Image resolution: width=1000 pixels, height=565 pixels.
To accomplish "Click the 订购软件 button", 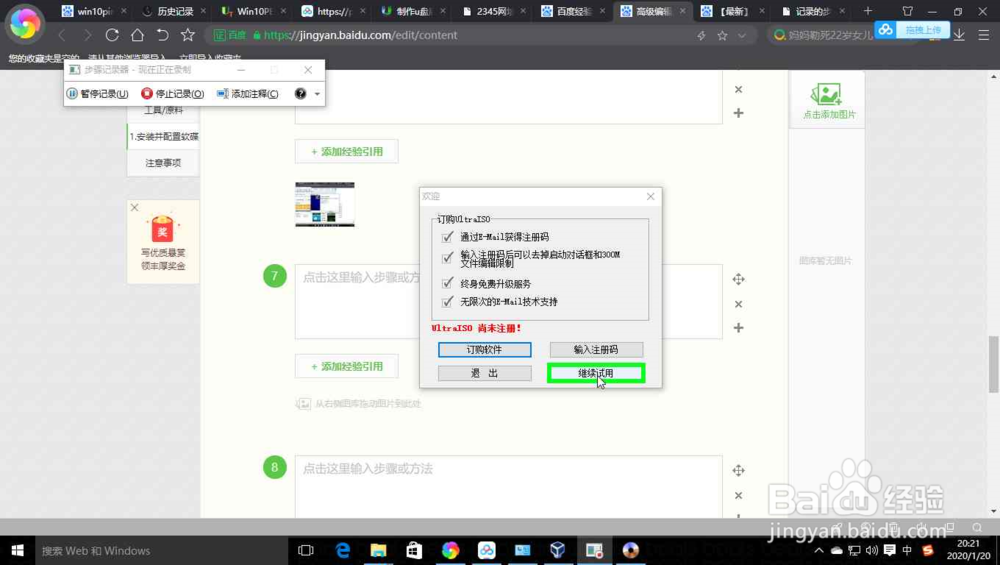I will [x=484, y=349].
